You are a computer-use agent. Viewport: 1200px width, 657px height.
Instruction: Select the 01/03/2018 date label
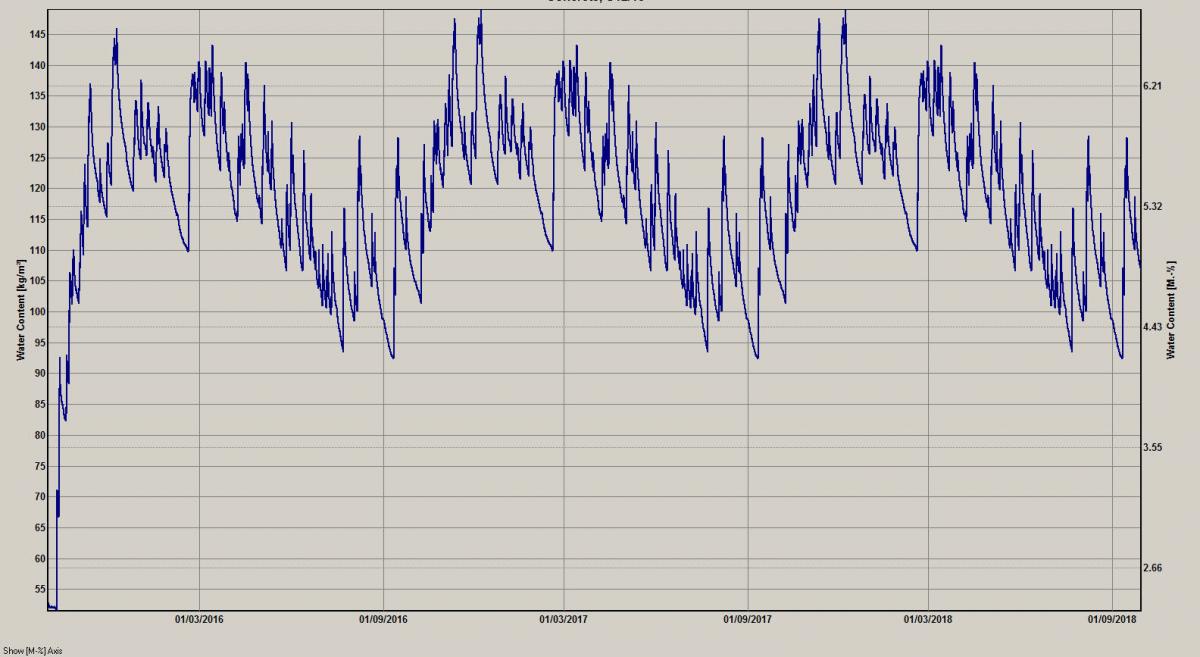point(928,620)
